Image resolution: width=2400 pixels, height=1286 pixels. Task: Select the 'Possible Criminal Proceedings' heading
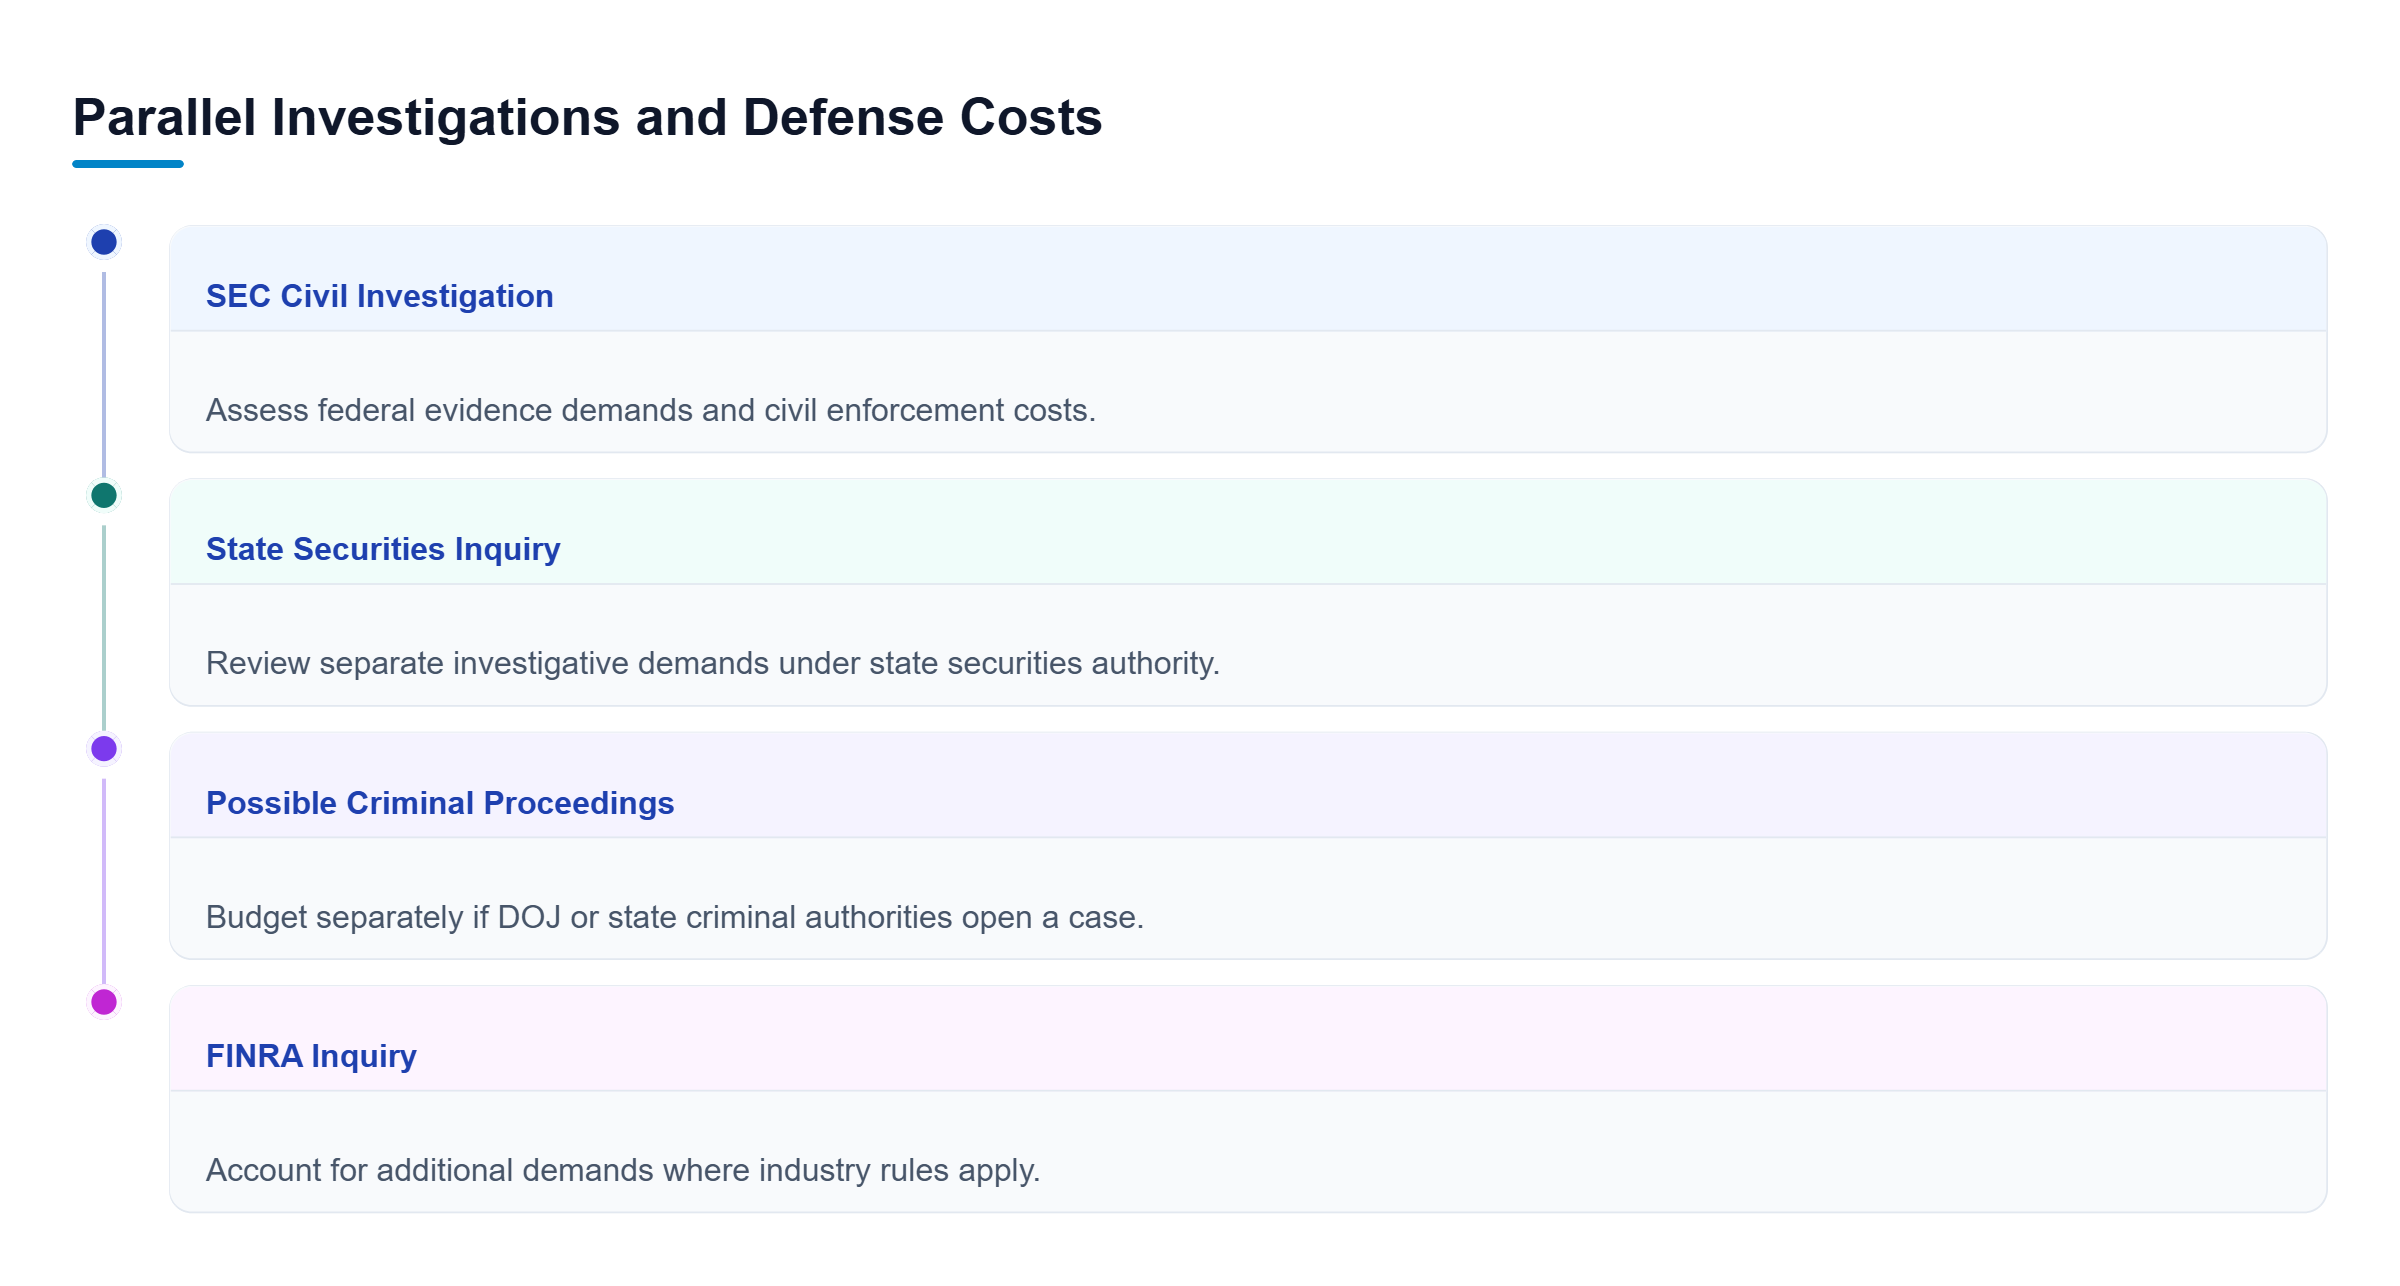click(440, 803)
